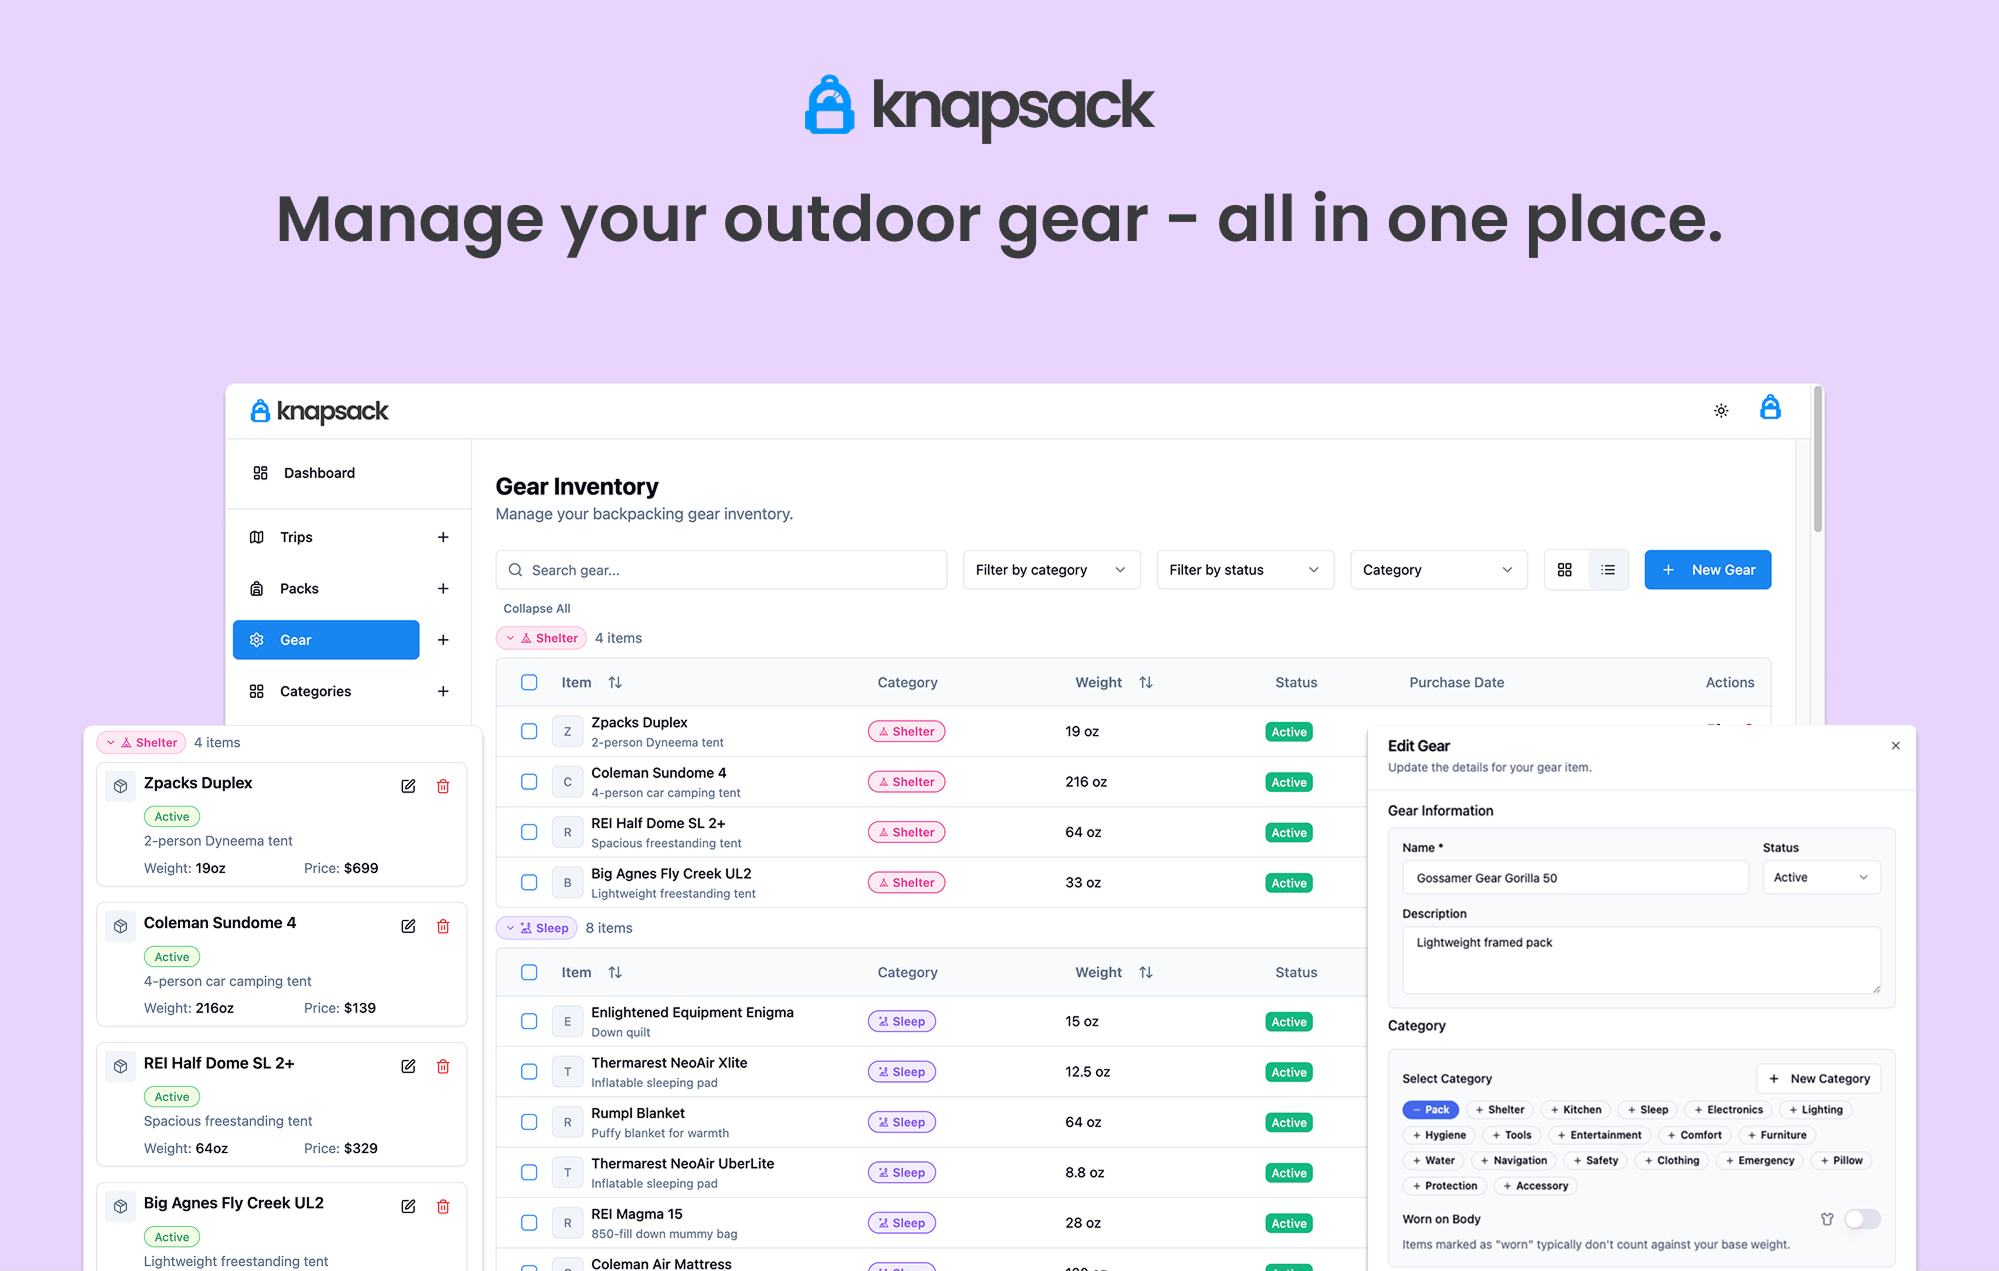Collapse the Sleep group with its chevron
Screen dimensions: 1999x1271
click(512, 927)
